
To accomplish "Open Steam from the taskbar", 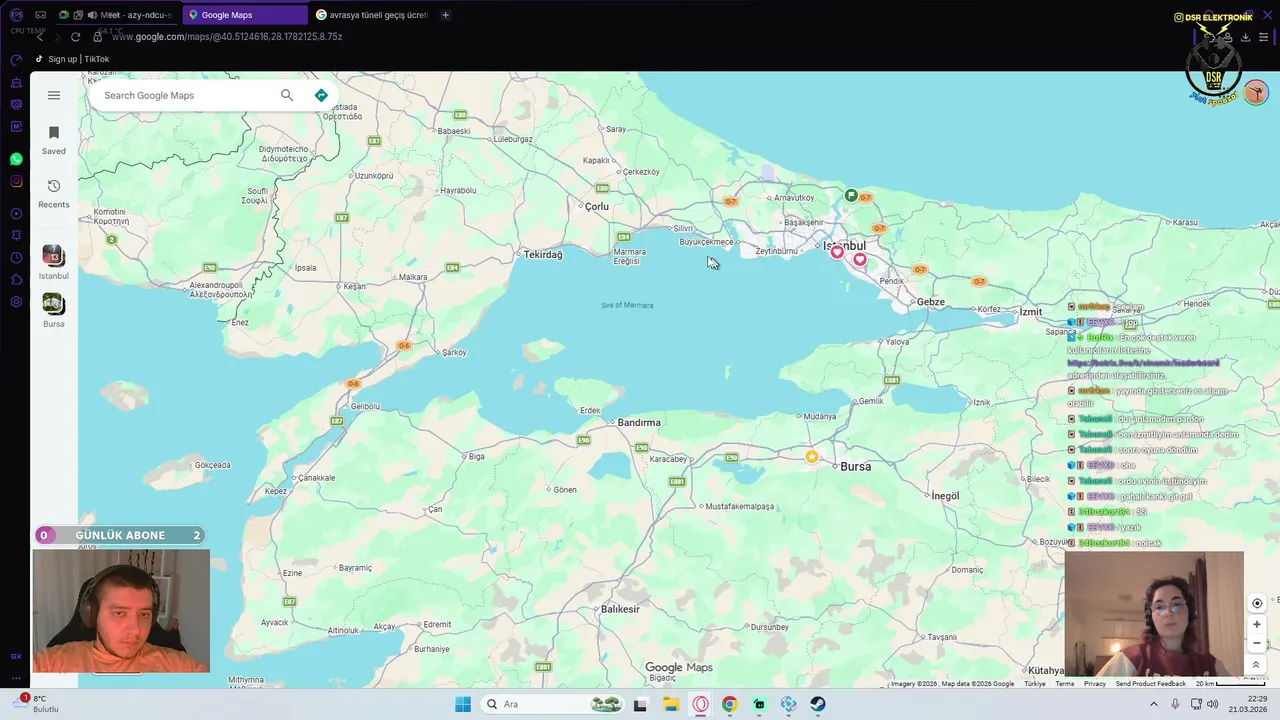I will click(818, 704).
